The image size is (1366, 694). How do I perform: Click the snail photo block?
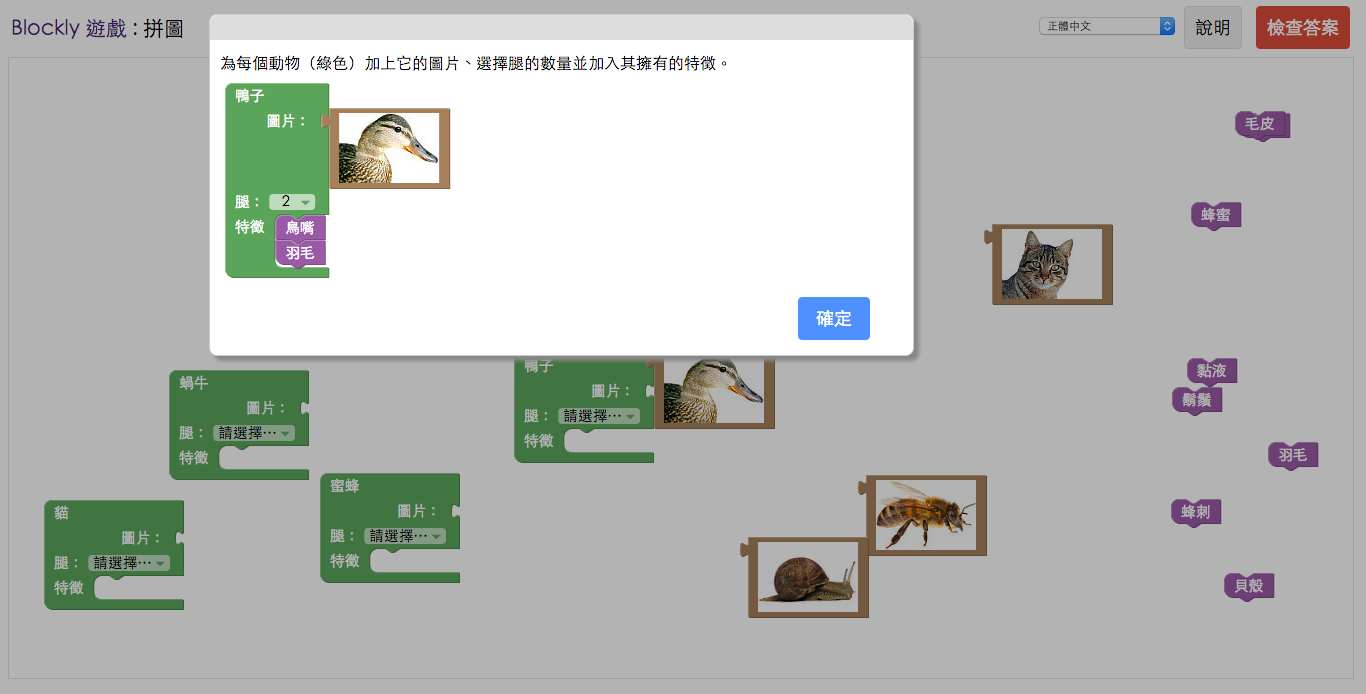click(807, 578)
